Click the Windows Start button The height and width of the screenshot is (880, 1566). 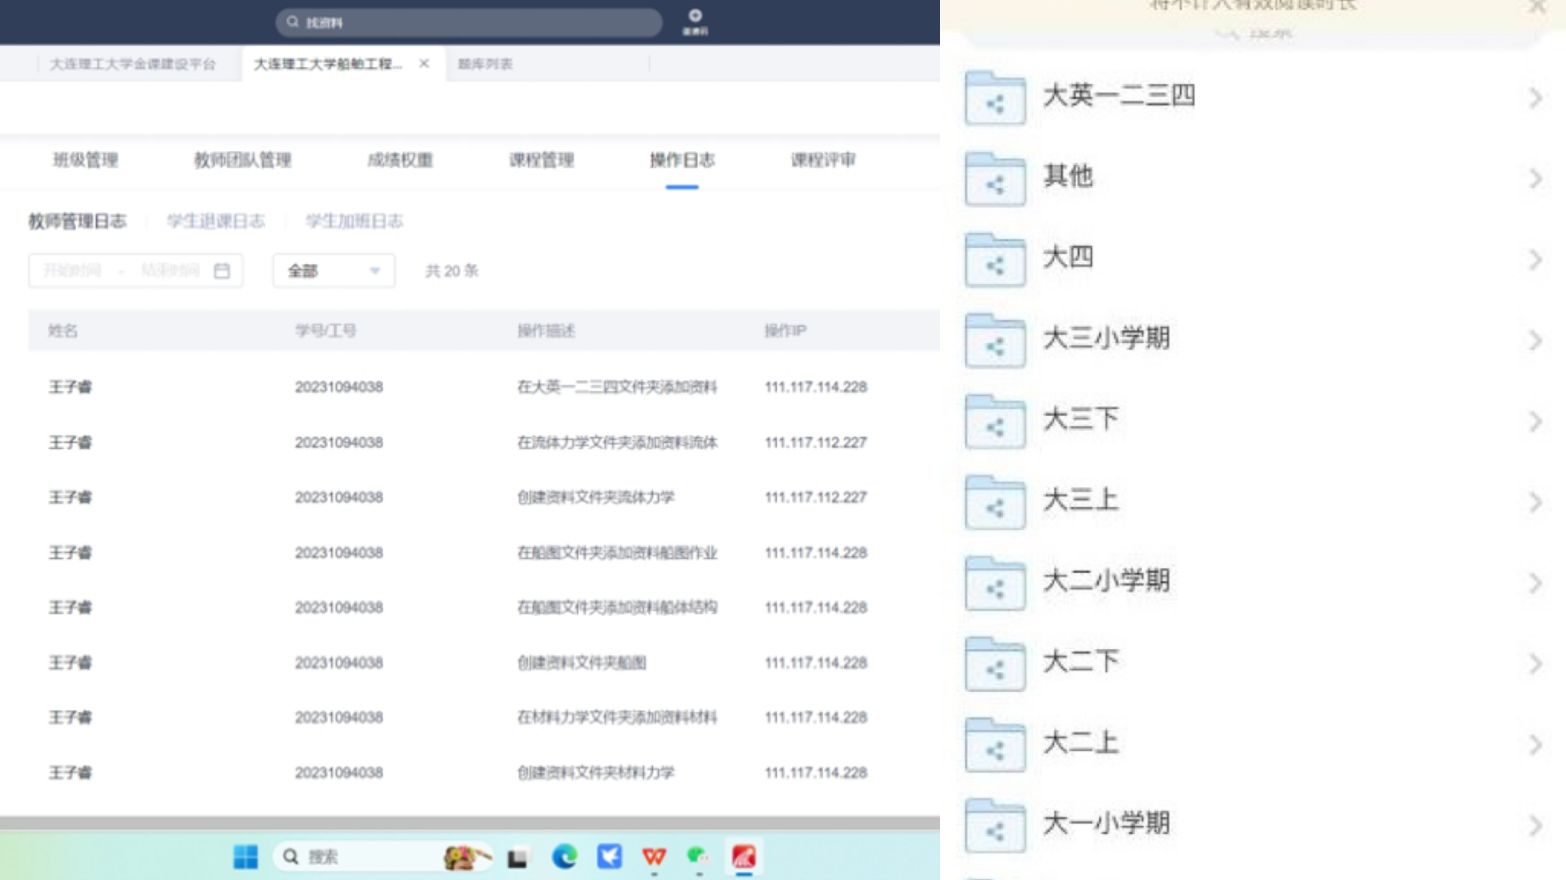coord(245,857)
